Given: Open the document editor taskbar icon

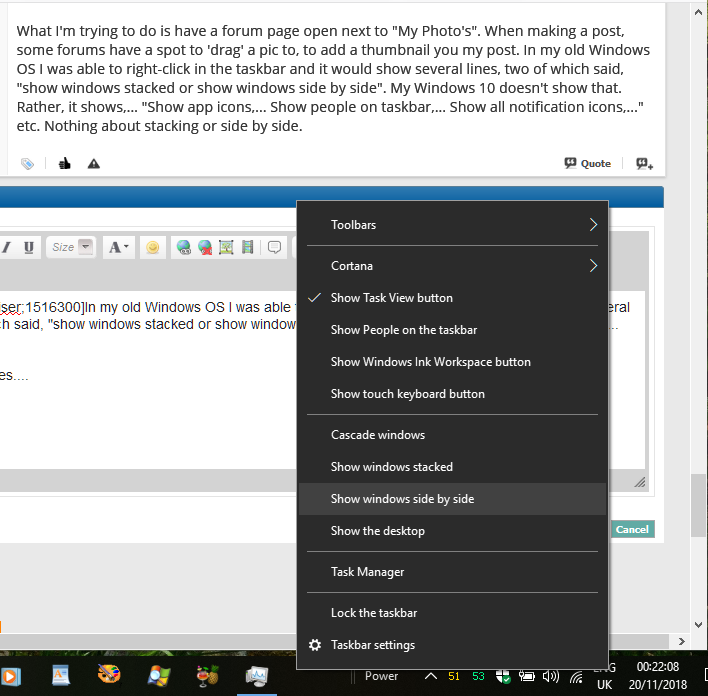Looking at the screenshot, I should coord(61,676).
